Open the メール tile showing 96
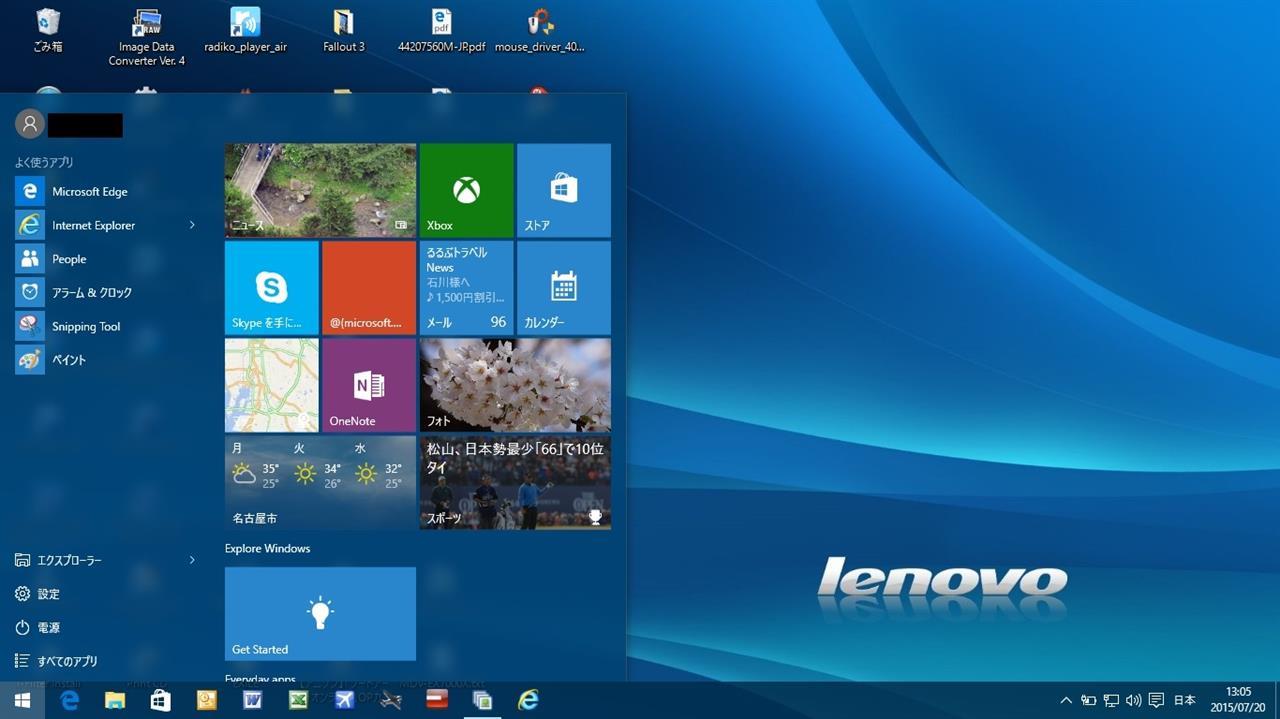The height and width of the screenshot is (719, 1280). point(466,288)
